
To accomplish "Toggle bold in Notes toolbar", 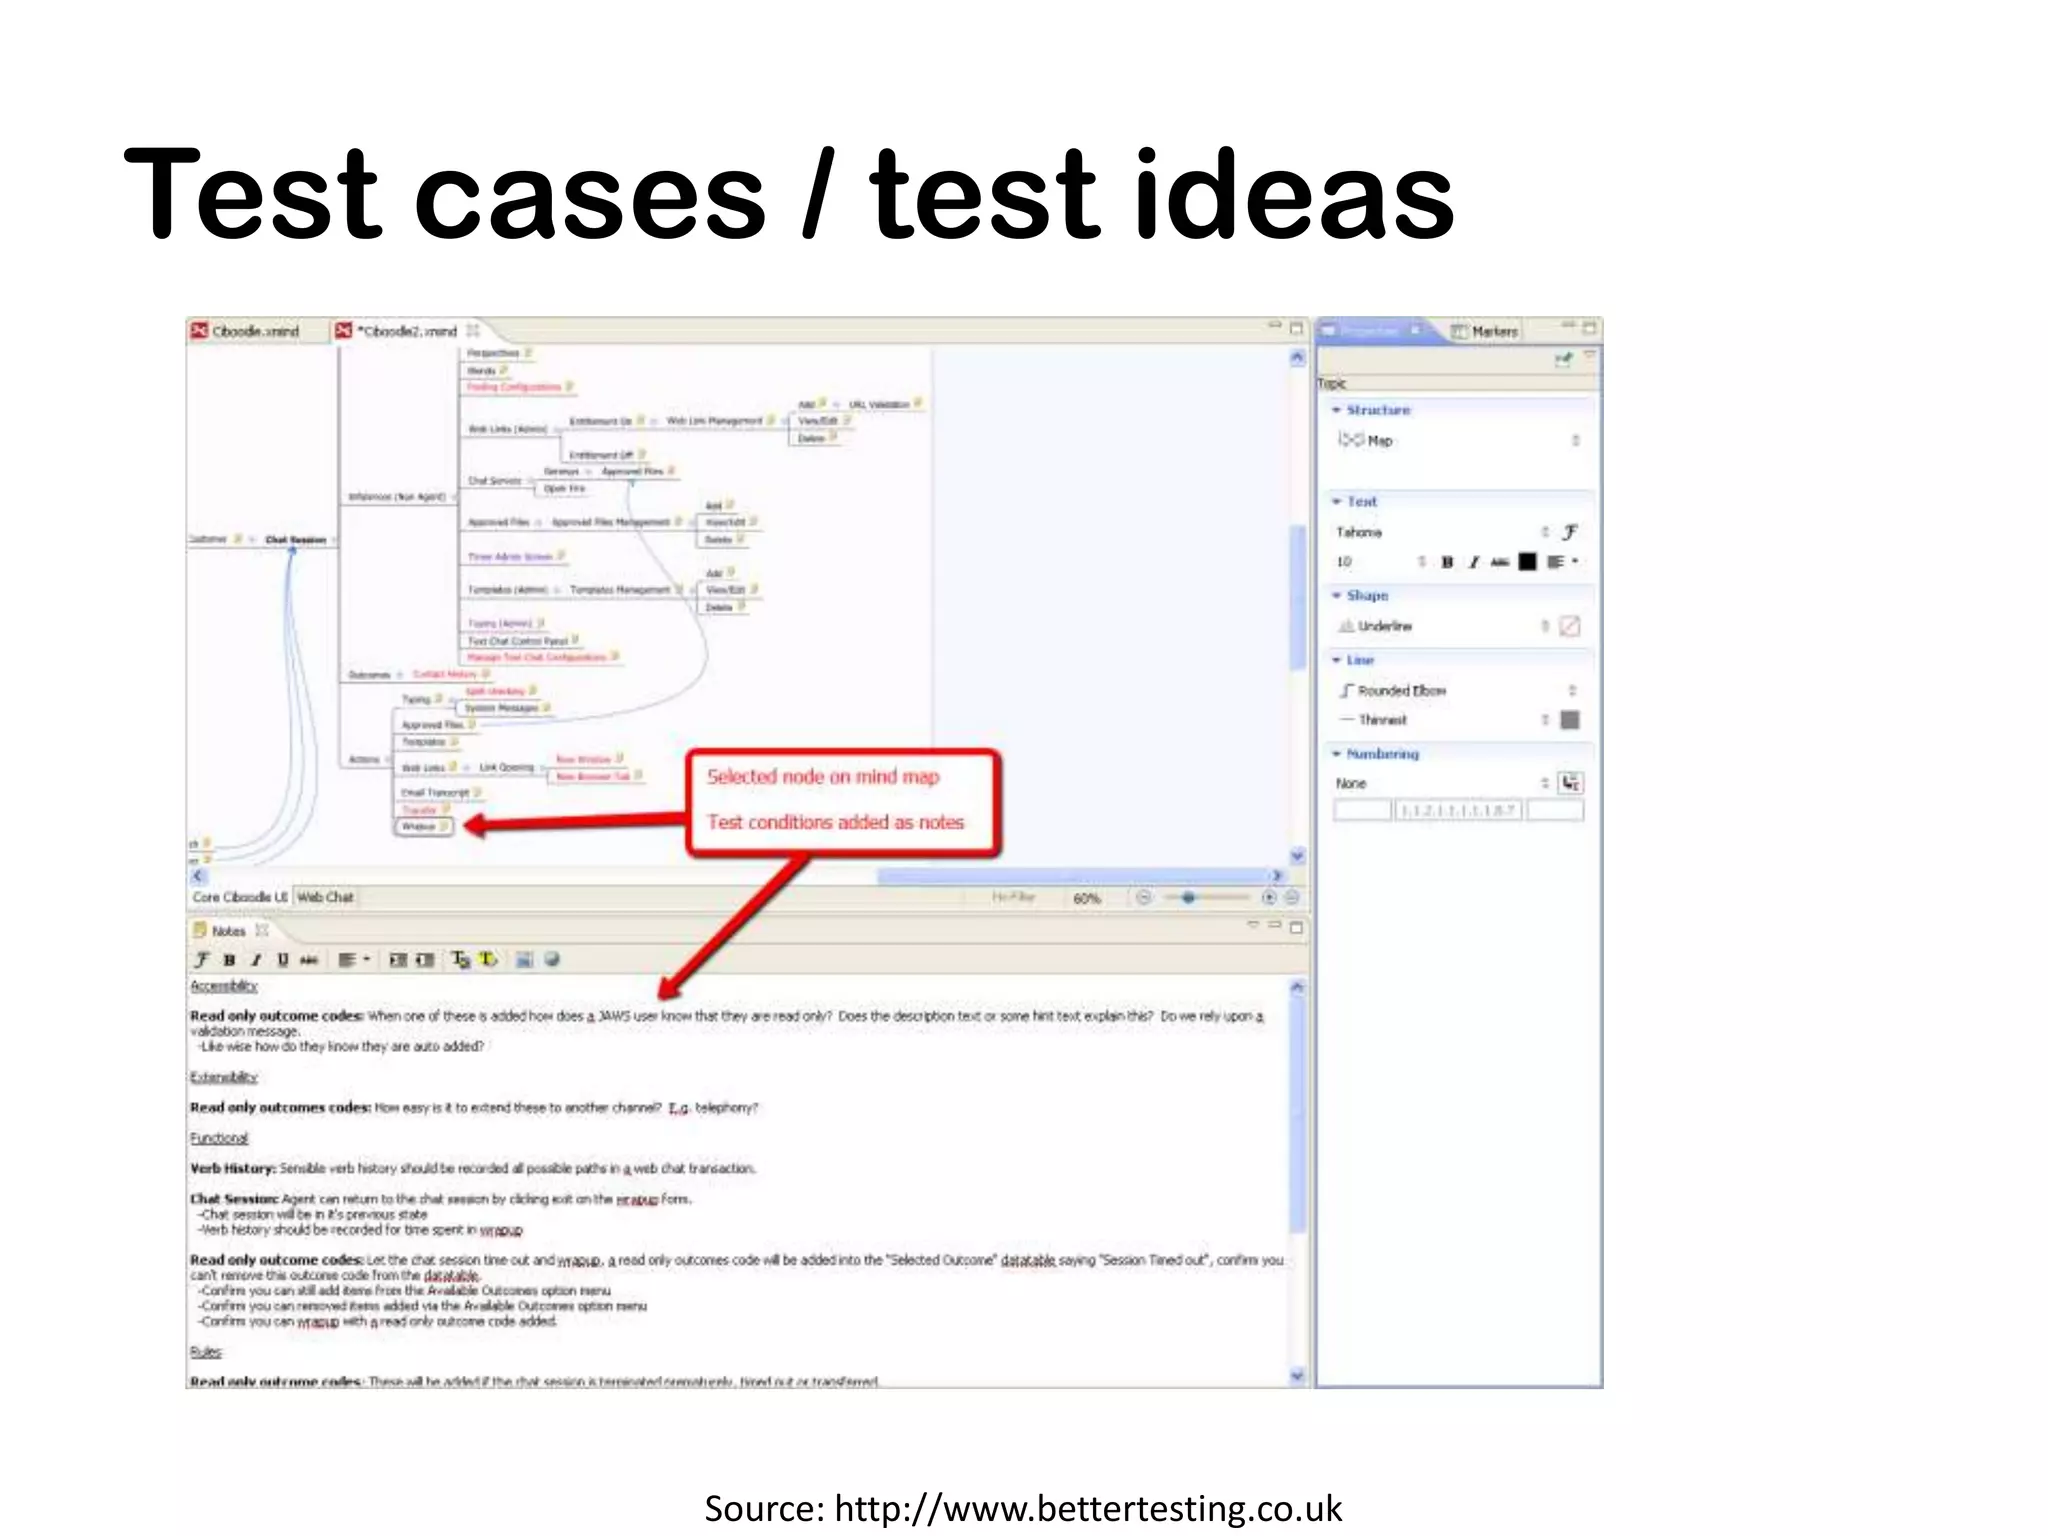I will 229,960.
